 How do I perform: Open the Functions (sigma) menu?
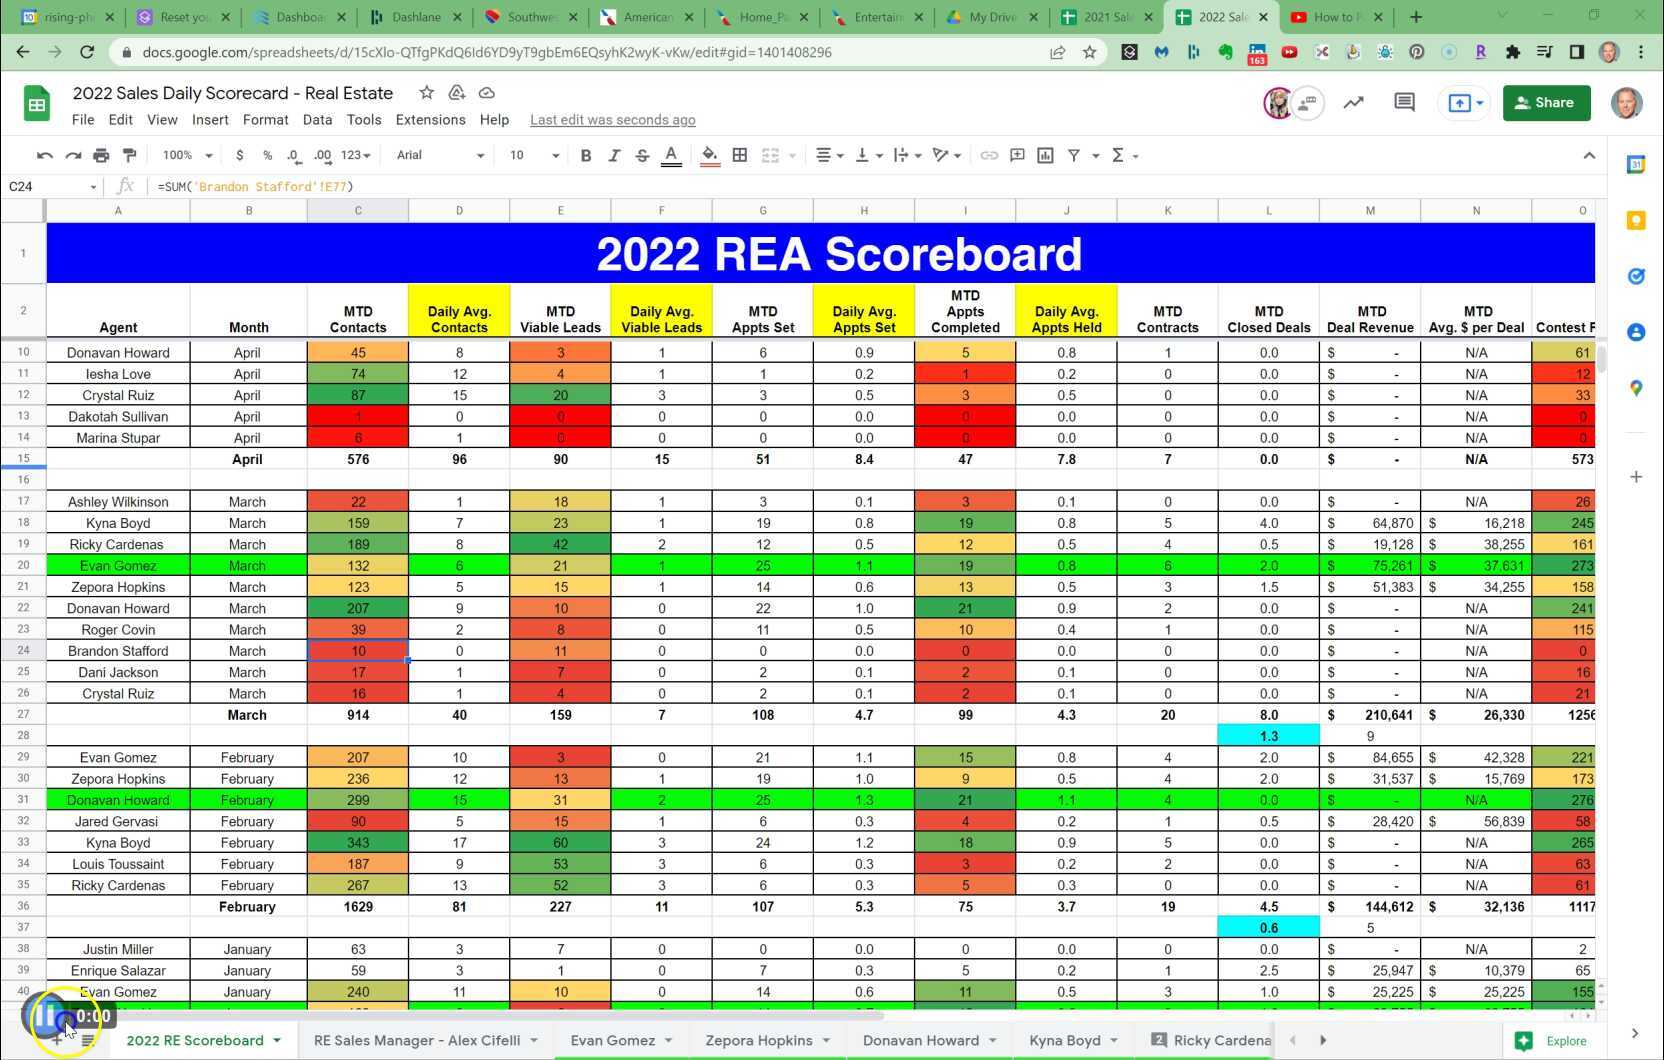(x=1118, y=155)
